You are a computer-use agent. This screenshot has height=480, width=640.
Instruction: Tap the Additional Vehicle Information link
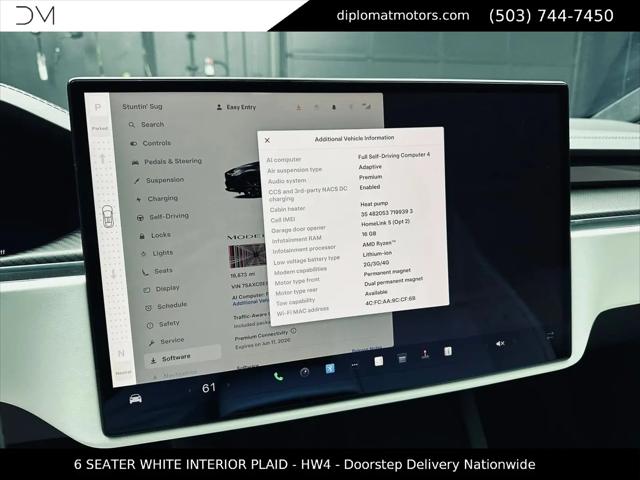(x=250, y=302)
